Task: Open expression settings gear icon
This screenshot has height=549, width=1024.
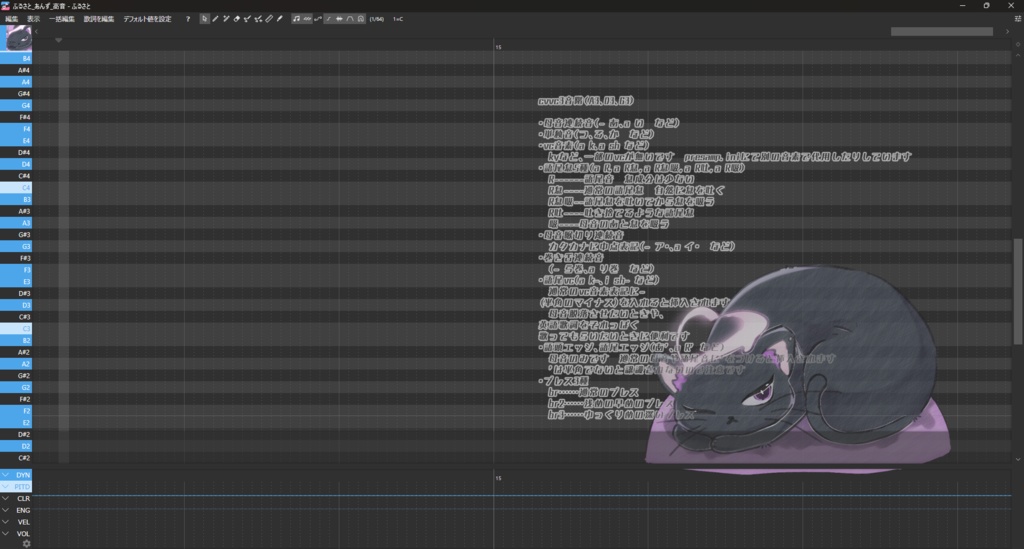Action: (x=27, y=544)
